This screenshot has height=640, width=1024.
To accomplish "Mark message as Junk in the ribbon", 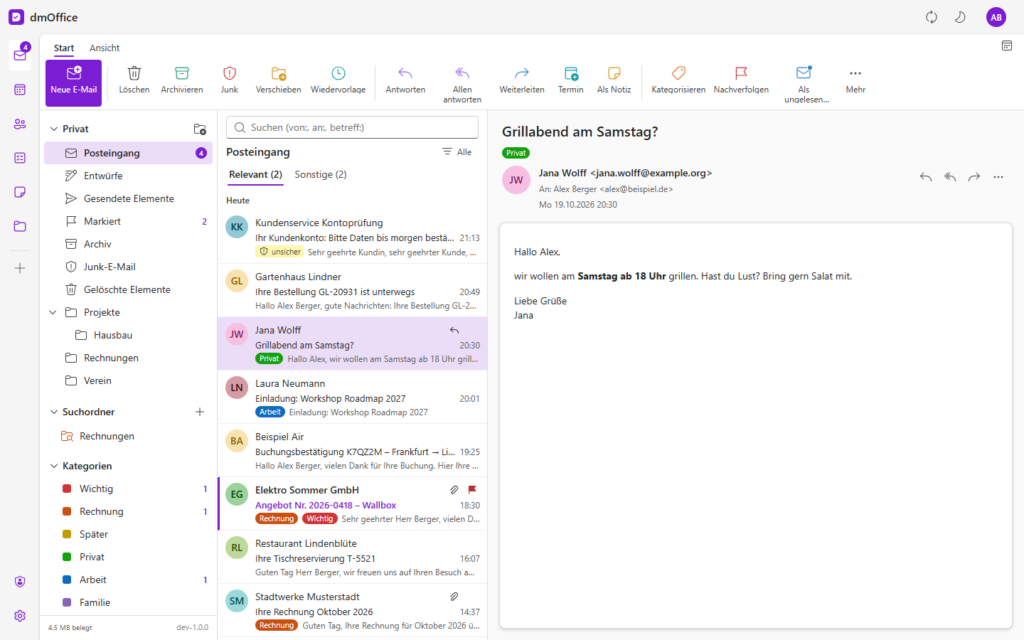I will [x=229, y=81].
